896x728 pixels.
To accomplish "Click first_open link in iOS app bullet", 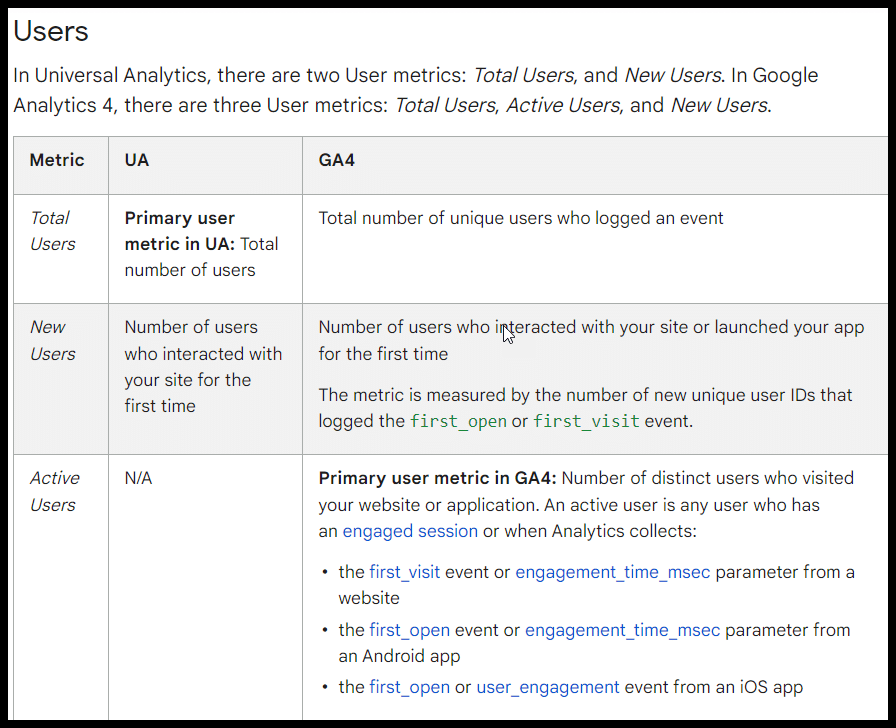I will pos(409,687).
